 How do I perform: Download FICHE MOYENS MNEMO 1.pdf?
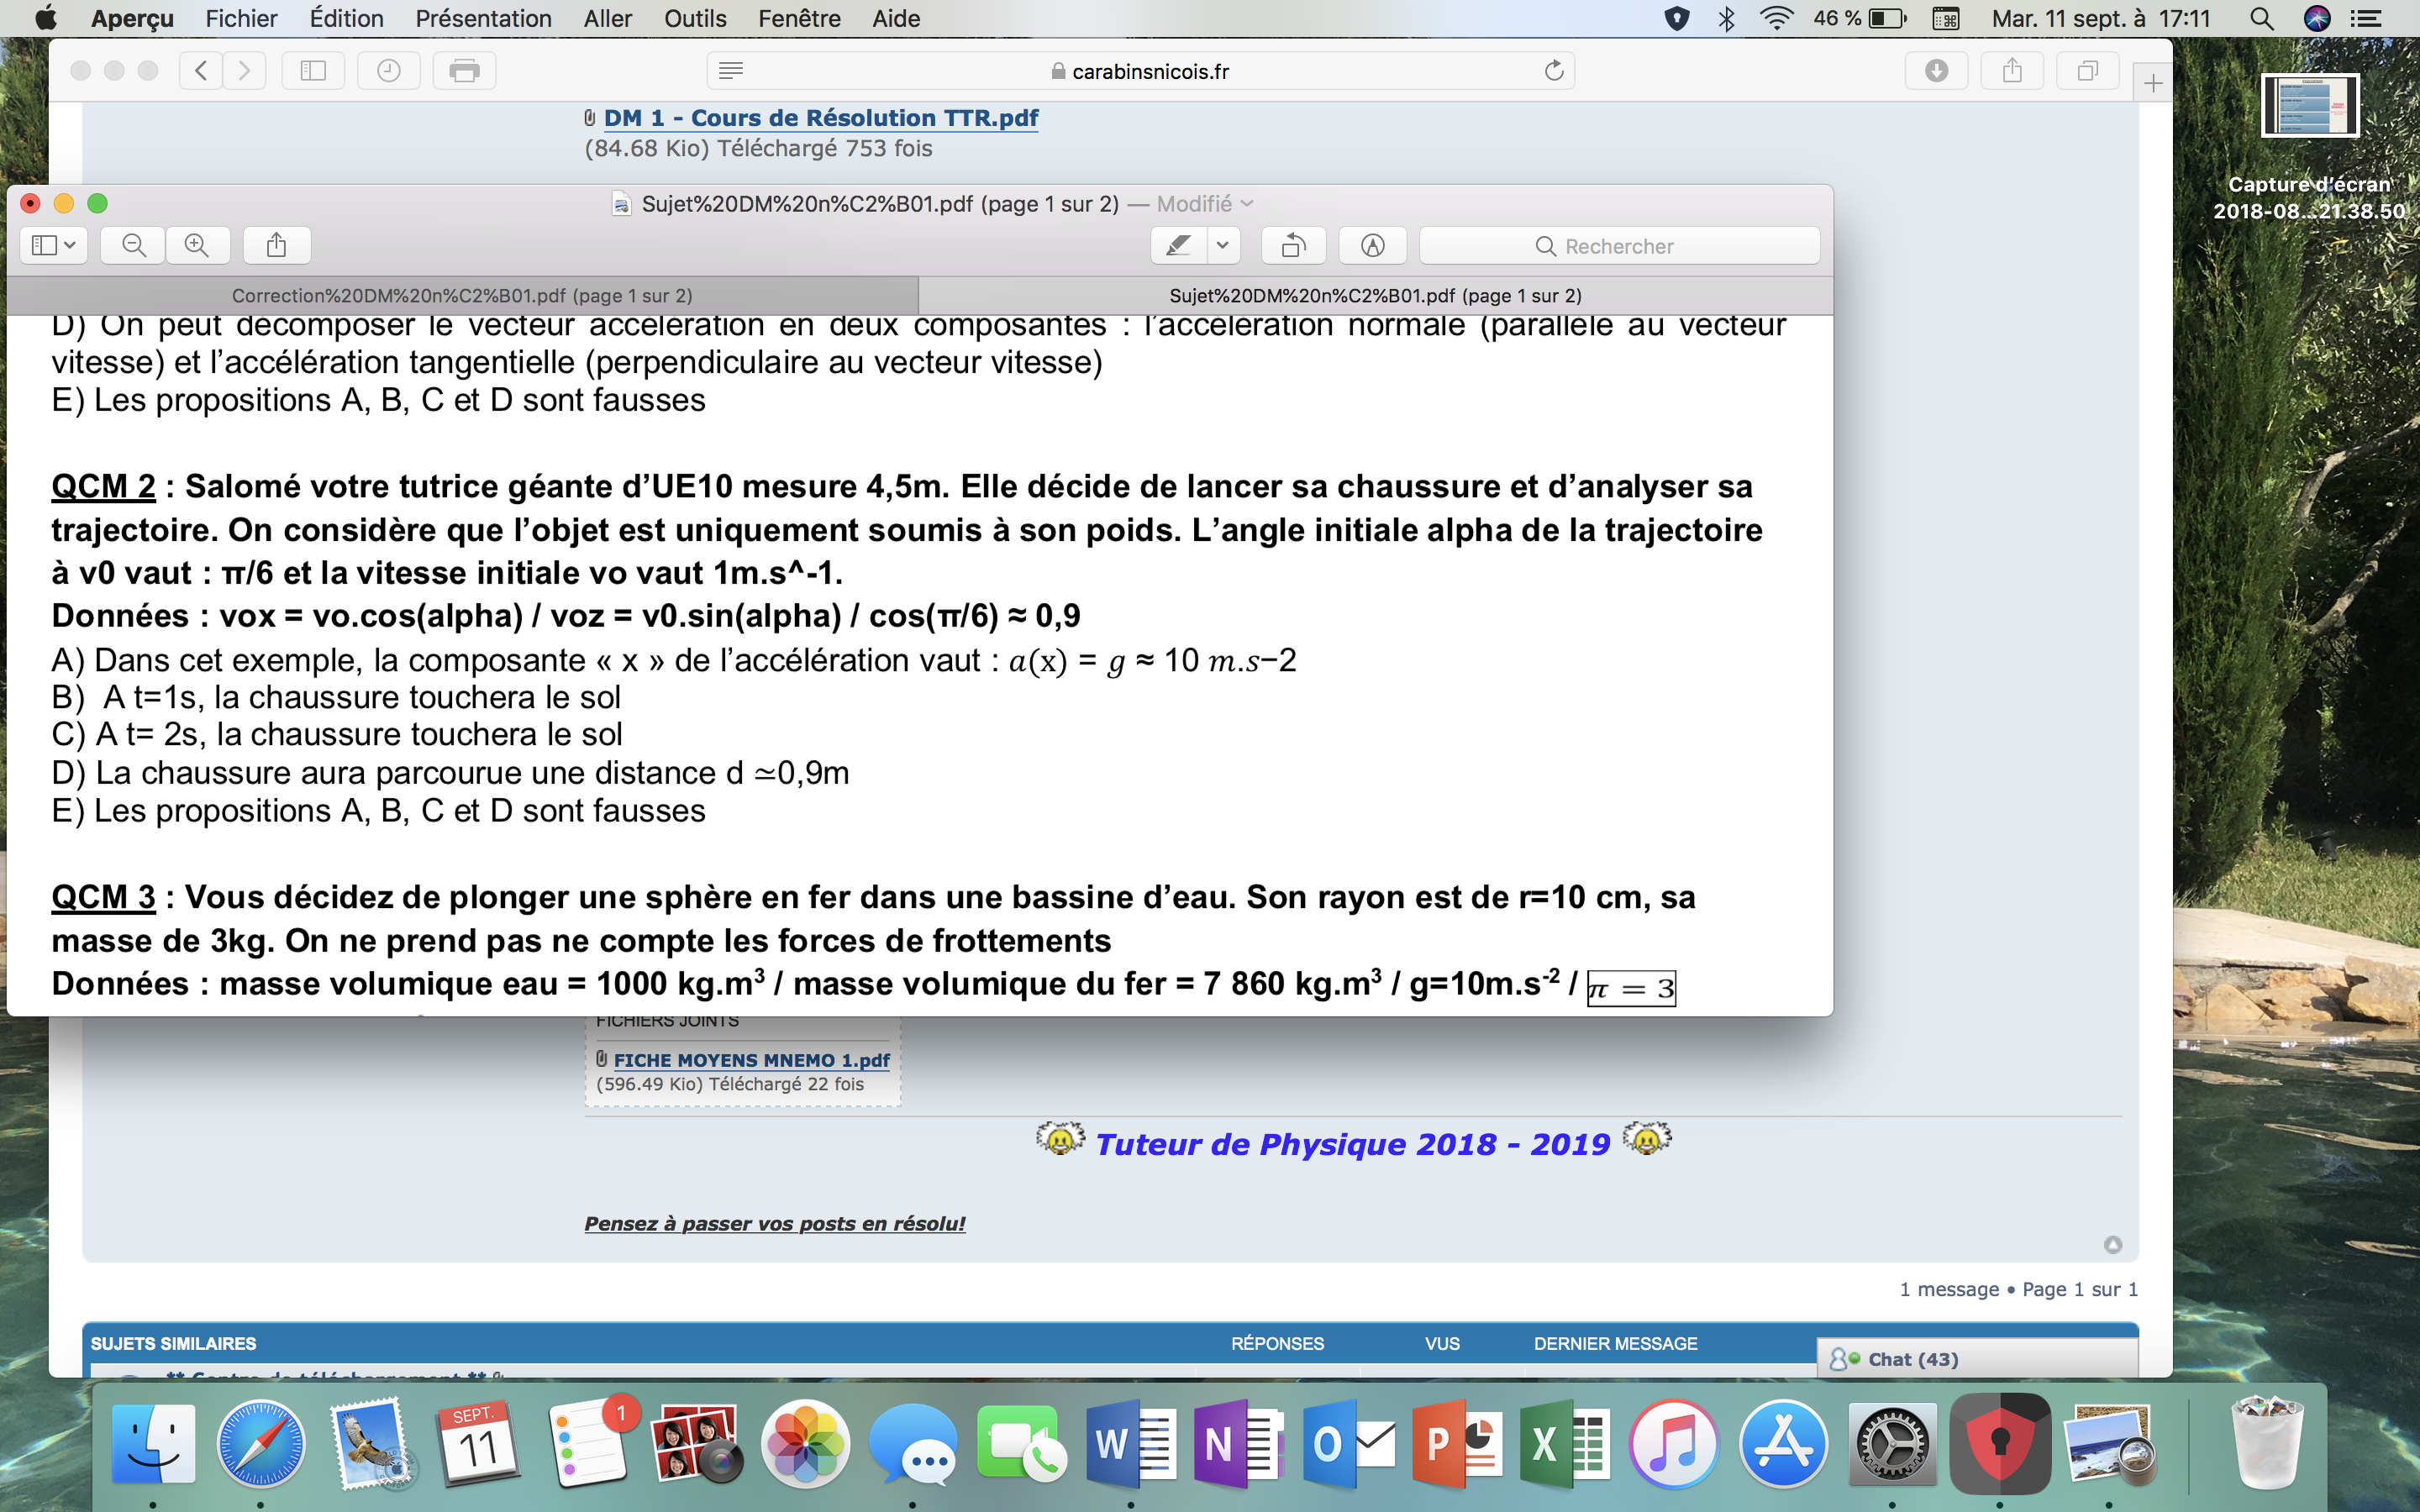(751, 1060)
